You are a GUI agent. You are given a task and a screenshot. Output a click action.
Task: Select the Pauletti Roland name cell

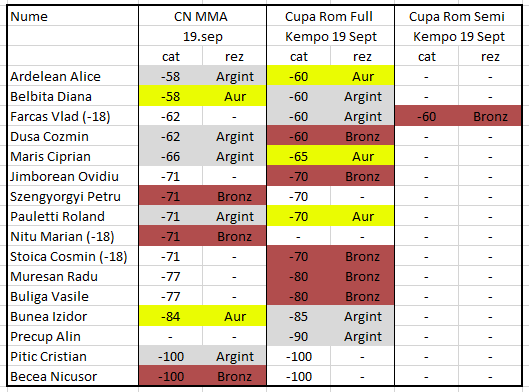tap(73, 216)
